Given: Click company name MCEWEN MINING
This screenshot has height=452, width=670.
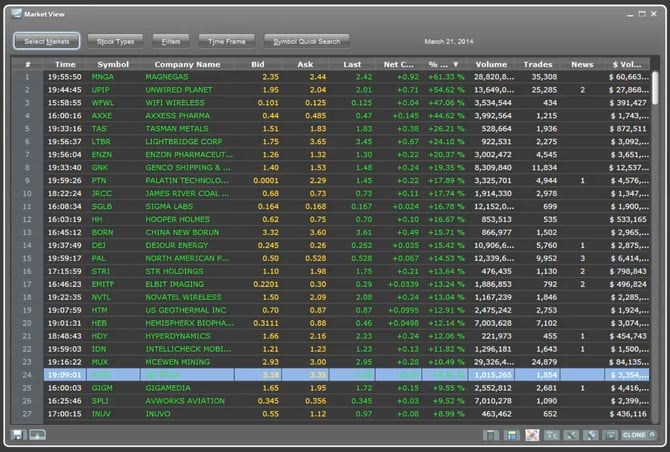Looking at the screenshot, I should pyautogui.click(x=178, y=362).
